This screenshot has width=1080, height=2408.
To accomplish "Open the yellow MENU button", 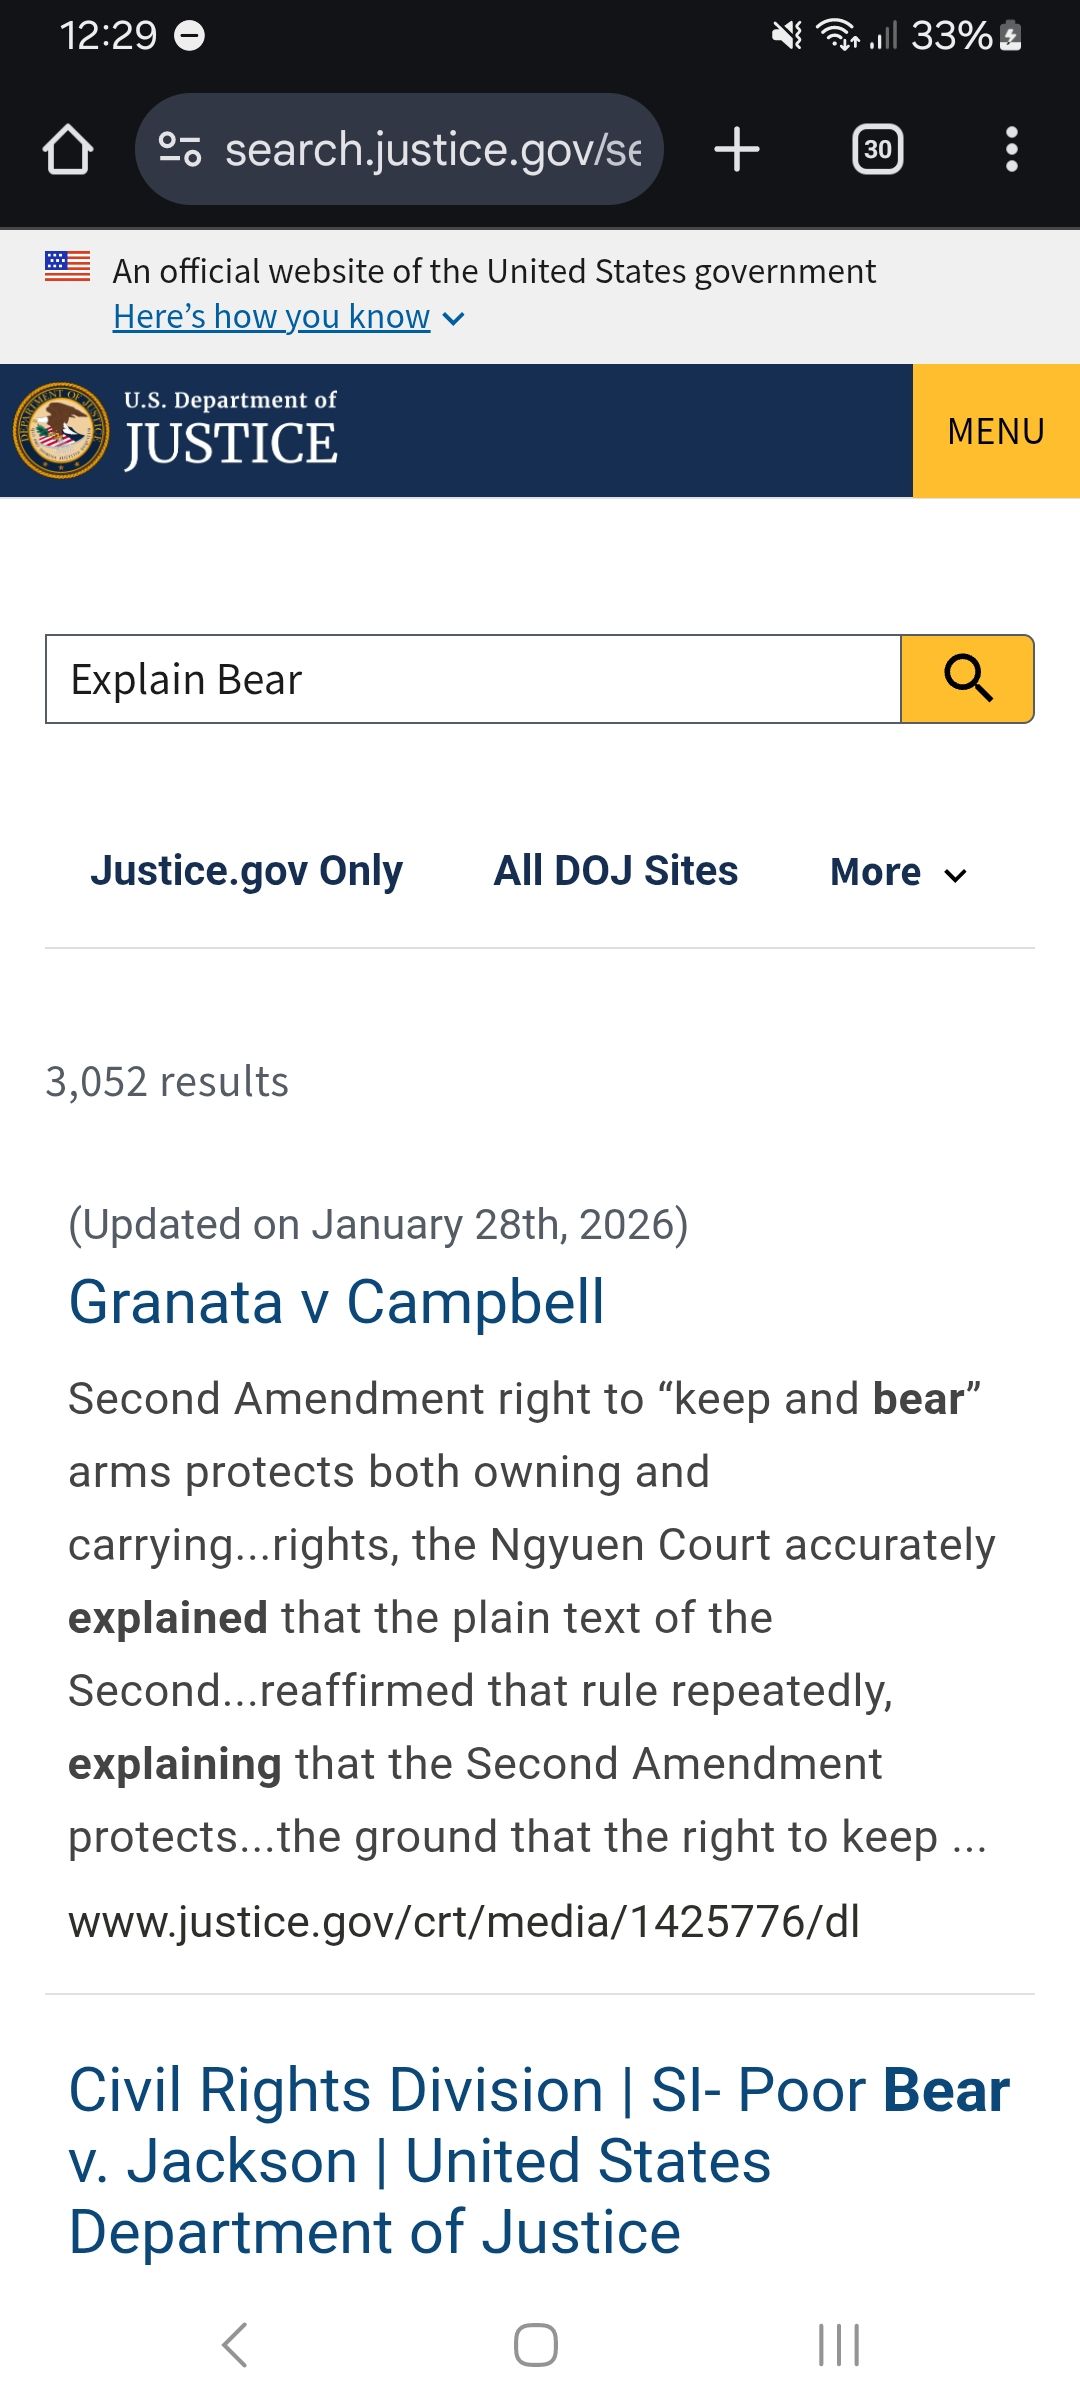I will [x=996, y=431].
